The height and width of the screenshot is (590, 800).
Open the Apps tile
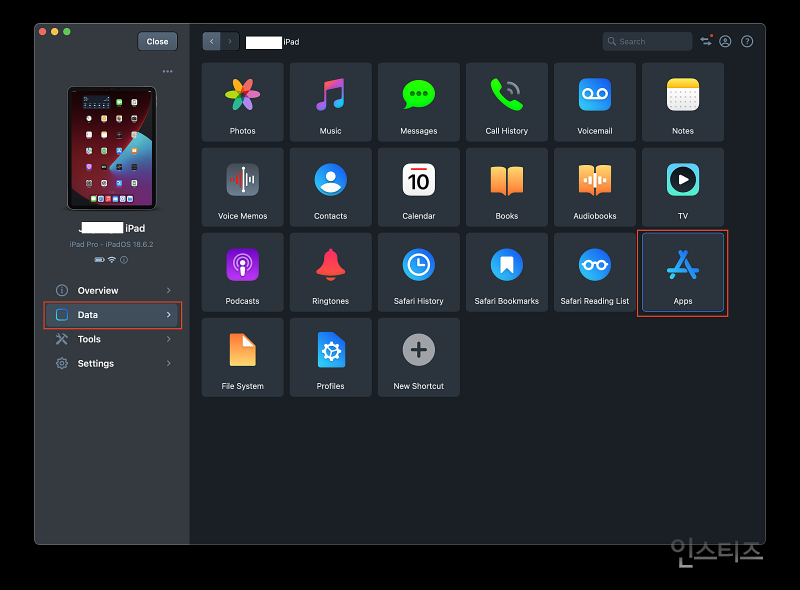coord(683,273)
